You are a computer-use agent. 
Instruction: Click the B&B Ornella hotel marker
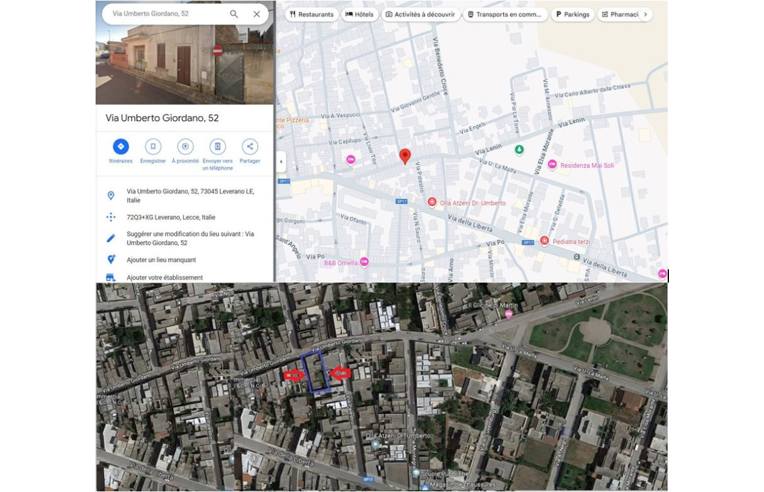pos(364,262)
